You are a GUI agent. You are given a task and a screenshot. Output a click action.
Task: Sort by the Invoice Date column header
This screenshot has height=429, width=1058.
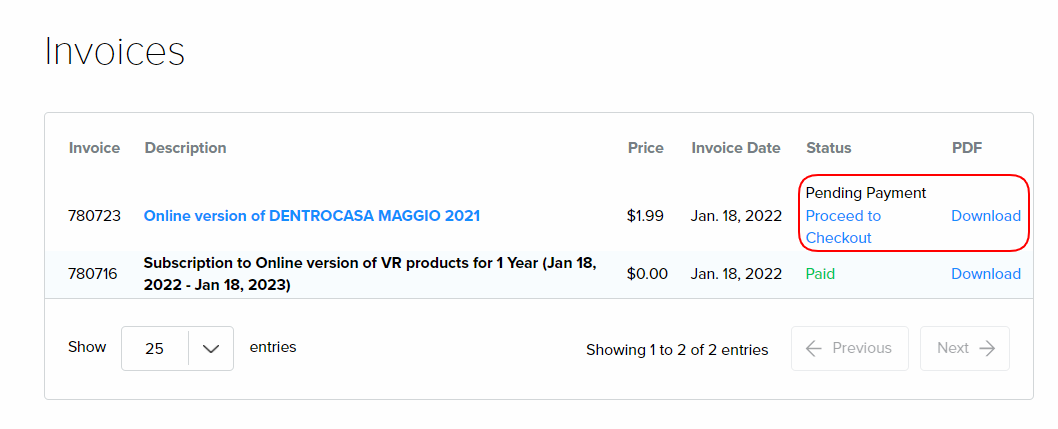coord(735,148)
